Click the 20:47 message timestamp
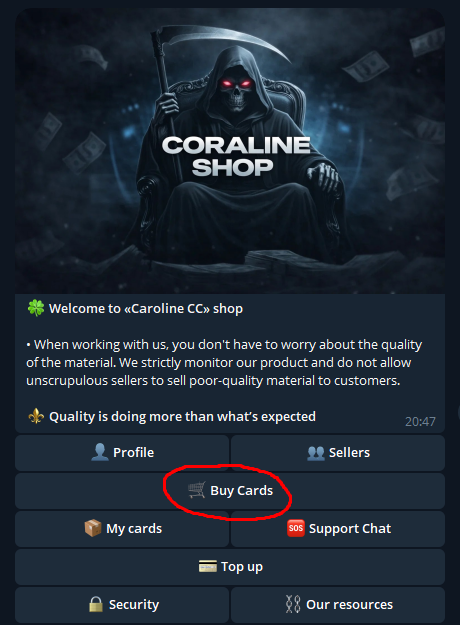The width and height of the screenshot is (460, 625). pos(420,421)
